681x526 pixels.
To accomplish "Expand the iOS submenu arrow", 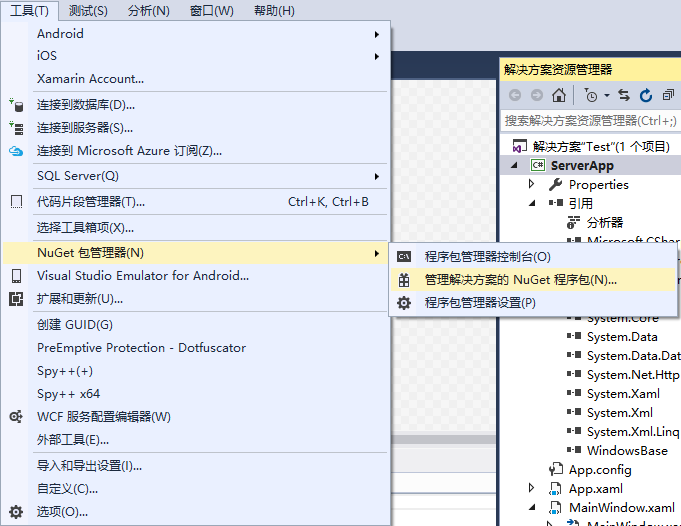I will tap(377, 56).
